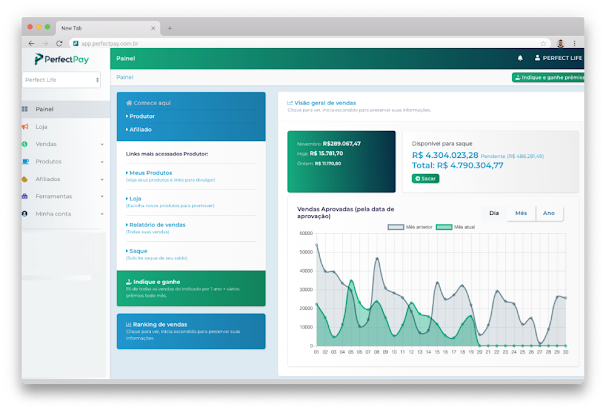Click the Indique e ganhe person icon
The width and height of the screenshot is (606, 410).
coord(129,282)
